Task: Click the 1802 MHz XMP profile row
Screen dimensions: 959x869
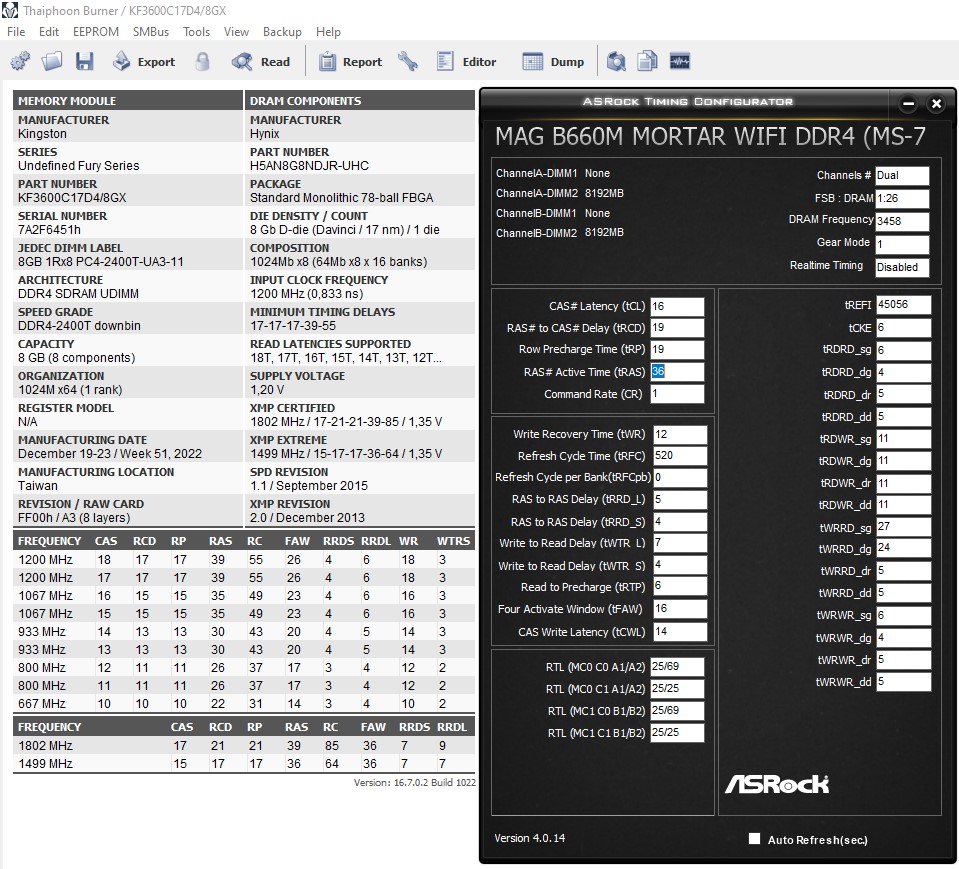Action: click(x=243, y=746)
